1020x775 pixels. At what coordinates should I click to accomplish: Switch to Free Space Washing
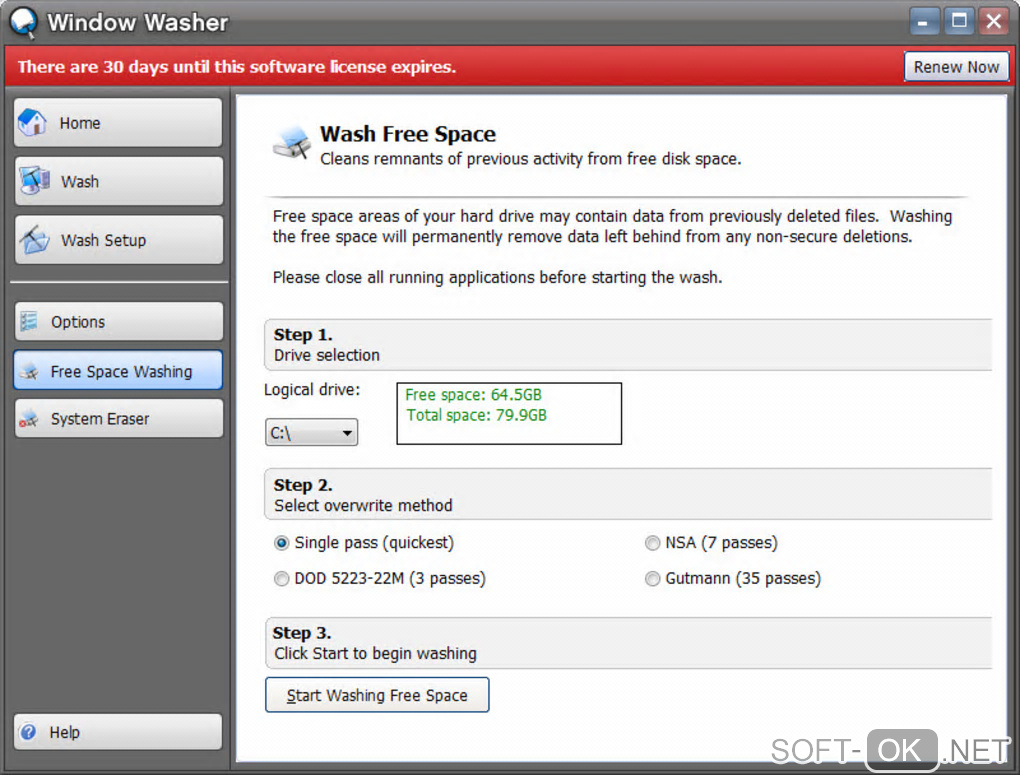118,370
